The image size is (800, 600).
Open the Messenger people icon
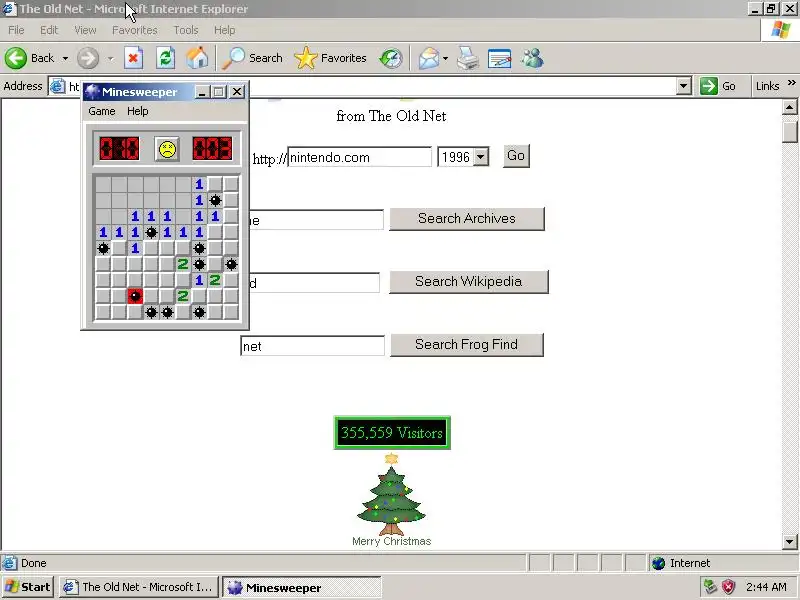tap(532, 58)
